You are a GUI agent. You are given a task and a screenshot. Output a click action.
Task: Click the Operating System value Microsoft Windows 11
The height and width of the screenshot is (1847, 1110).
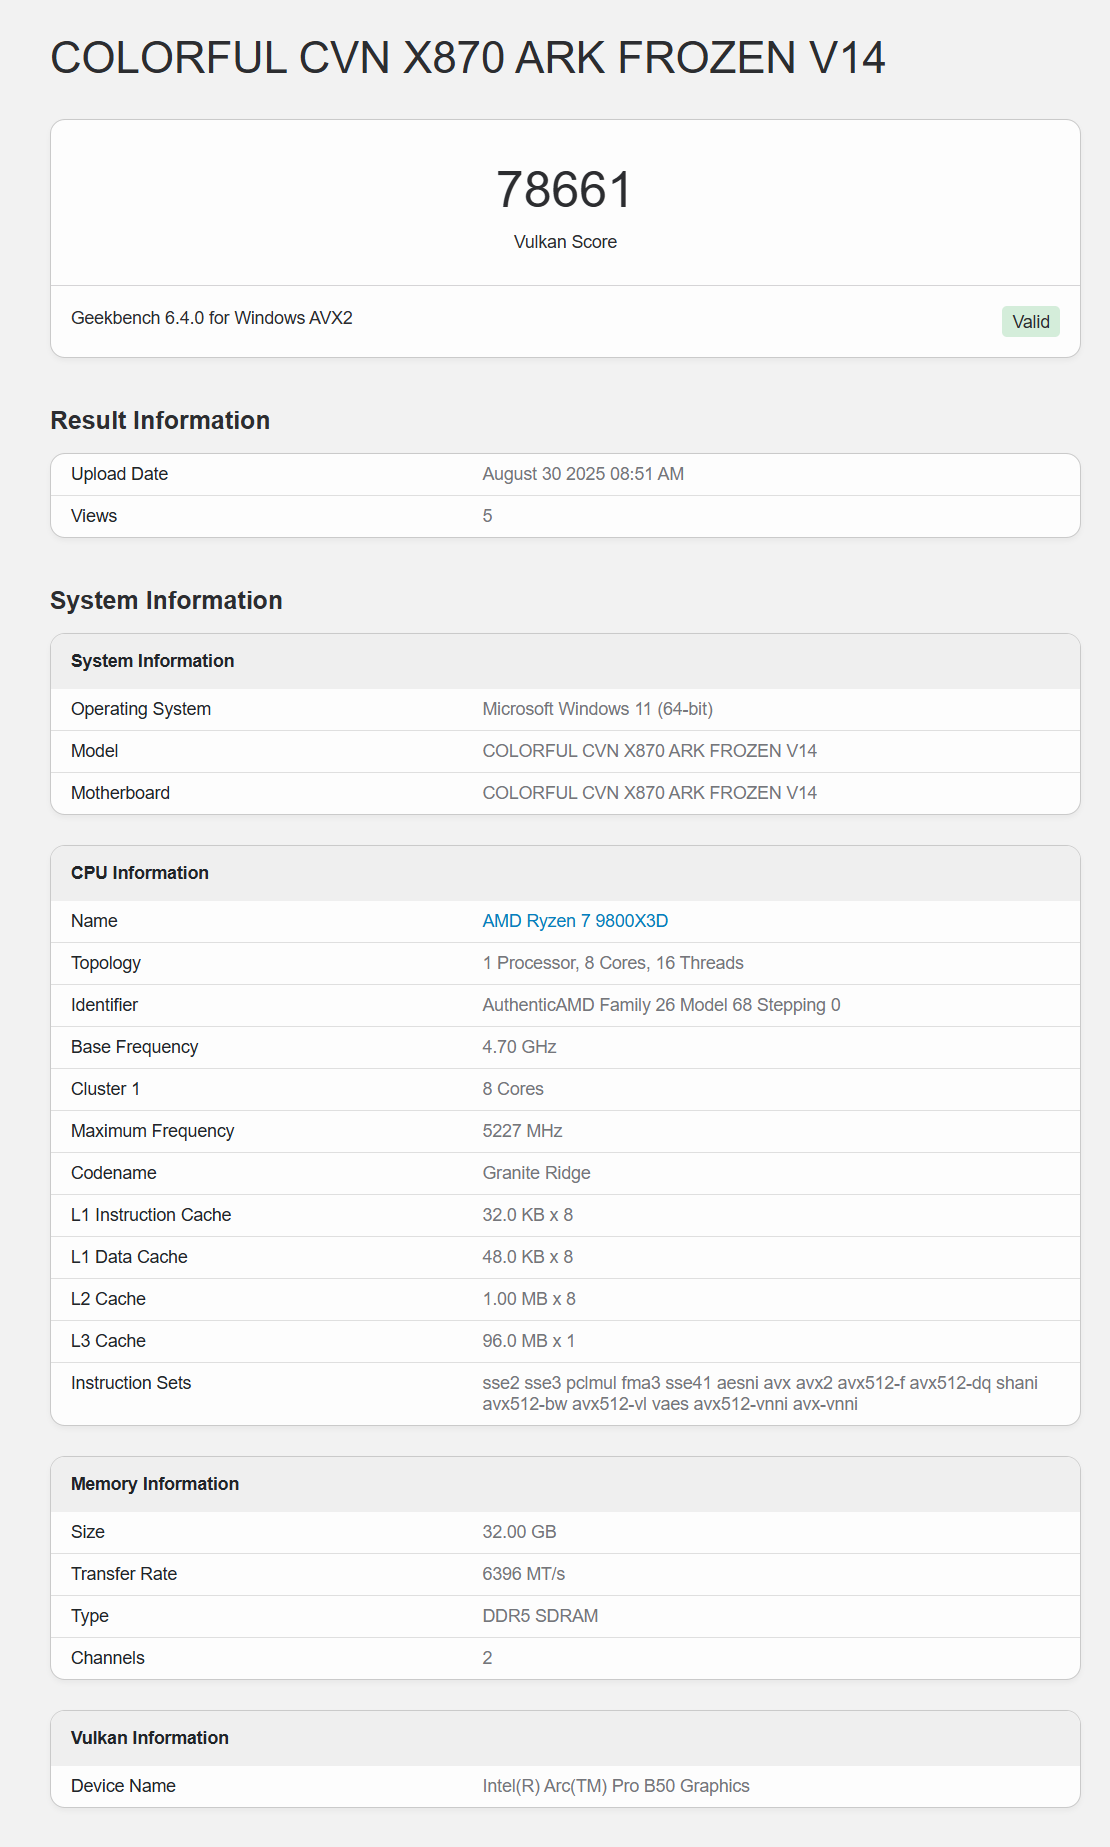tap(597, 709)
